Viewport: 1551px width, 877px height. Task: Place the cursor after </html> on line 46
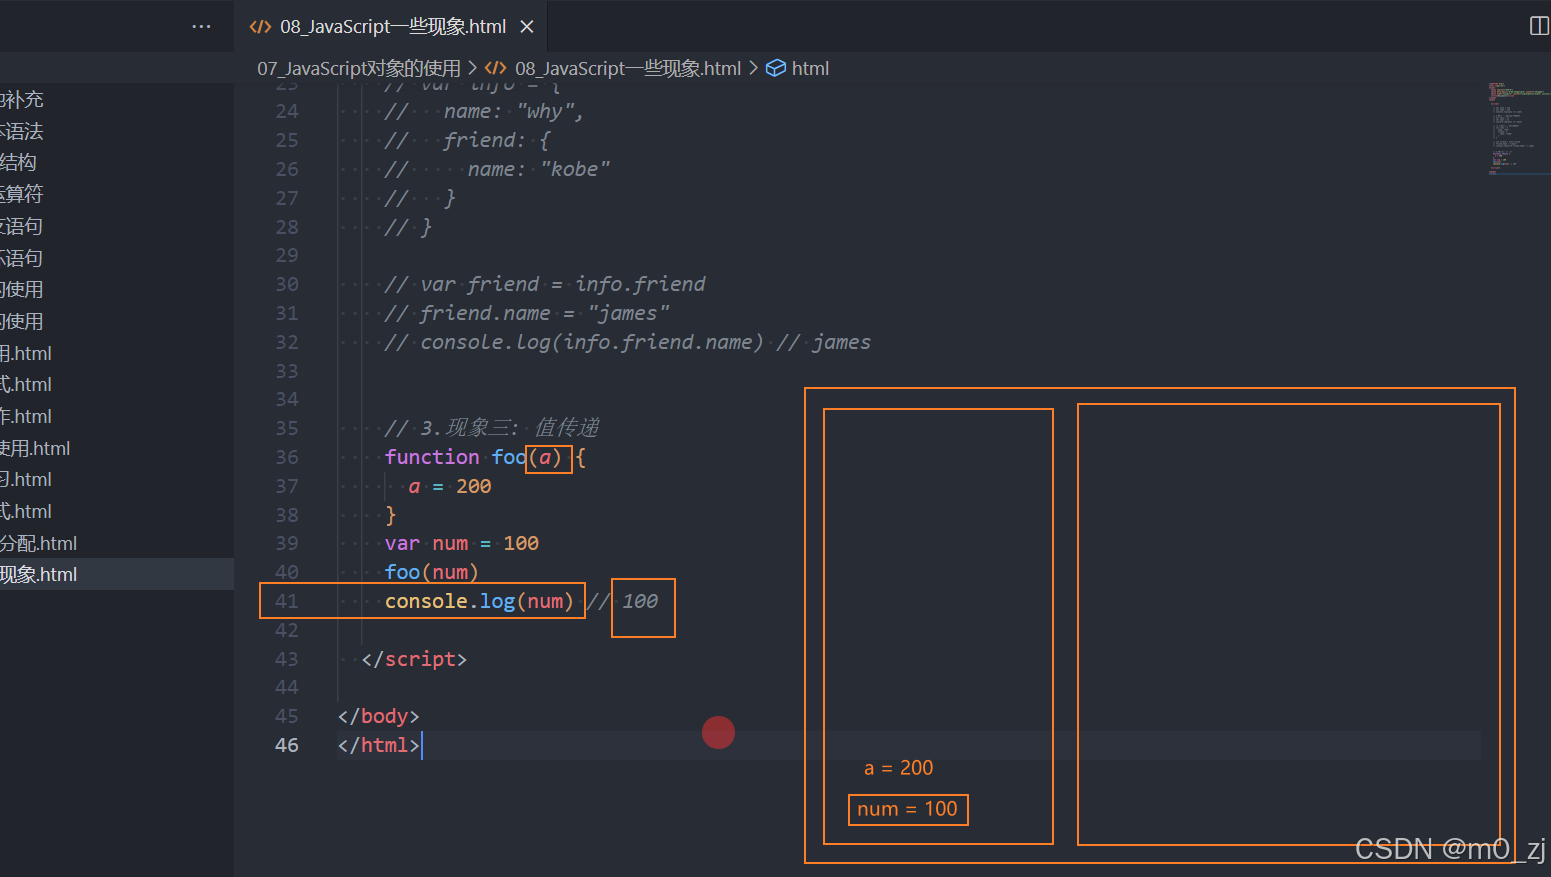coord(423,745)
